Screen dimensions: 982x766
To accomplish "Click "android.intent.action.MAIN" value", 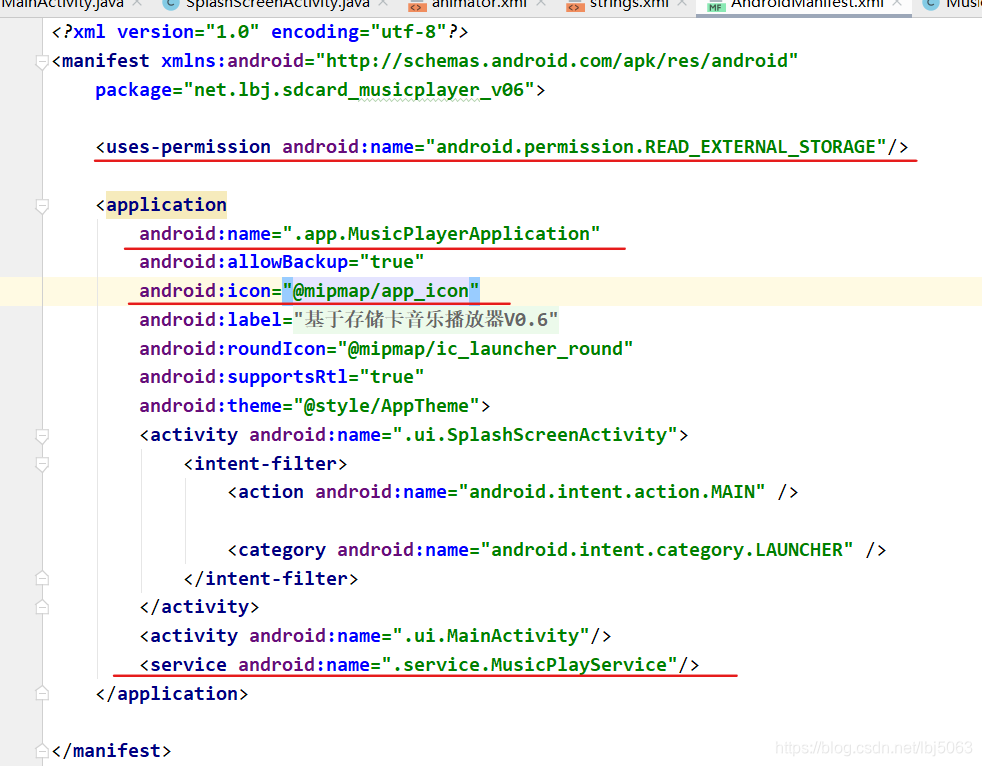I will 612,492.
